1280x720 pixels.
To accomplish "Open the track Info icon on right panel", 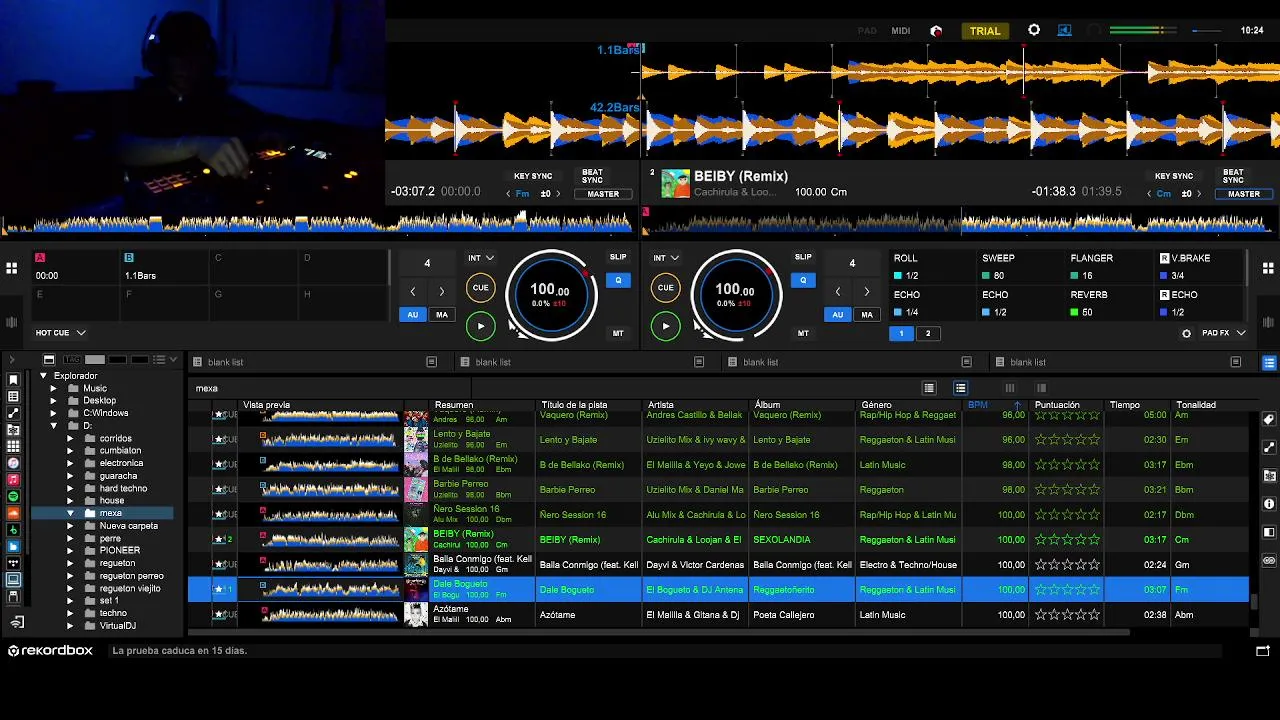I will [x=1269, y=504].
